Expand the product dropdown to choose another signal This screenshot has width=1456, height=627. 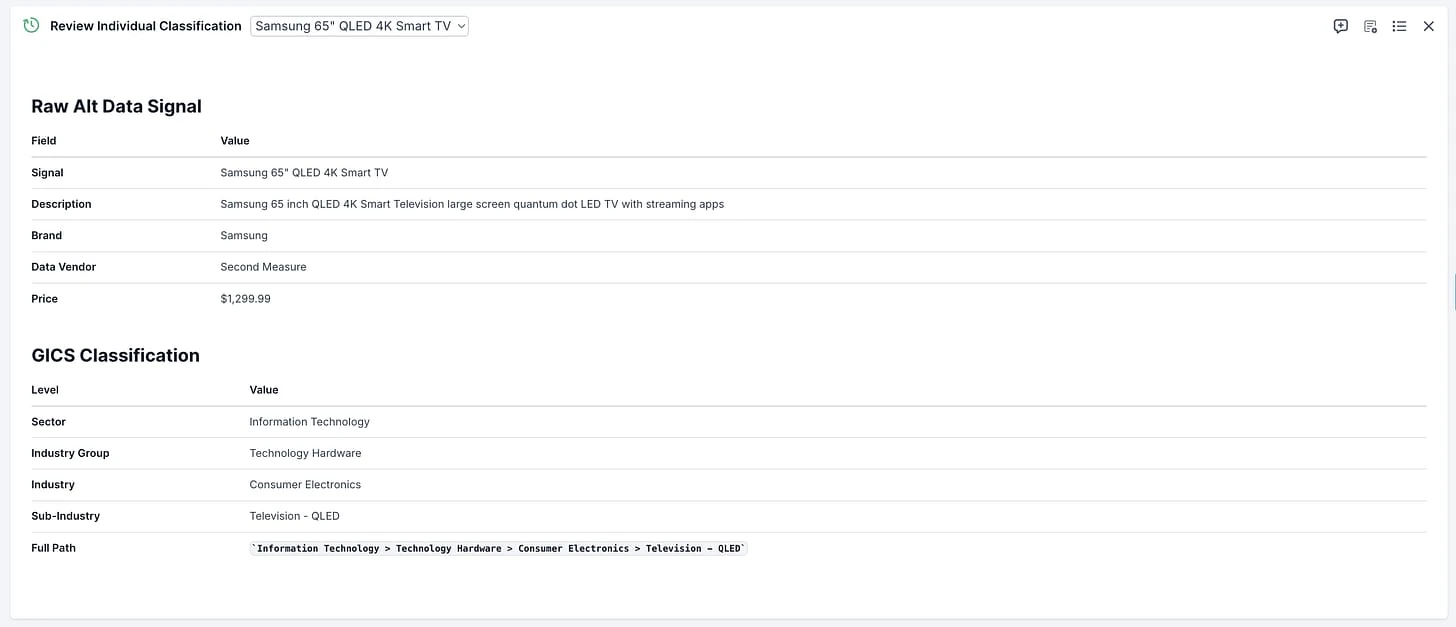tap(358, 26)
